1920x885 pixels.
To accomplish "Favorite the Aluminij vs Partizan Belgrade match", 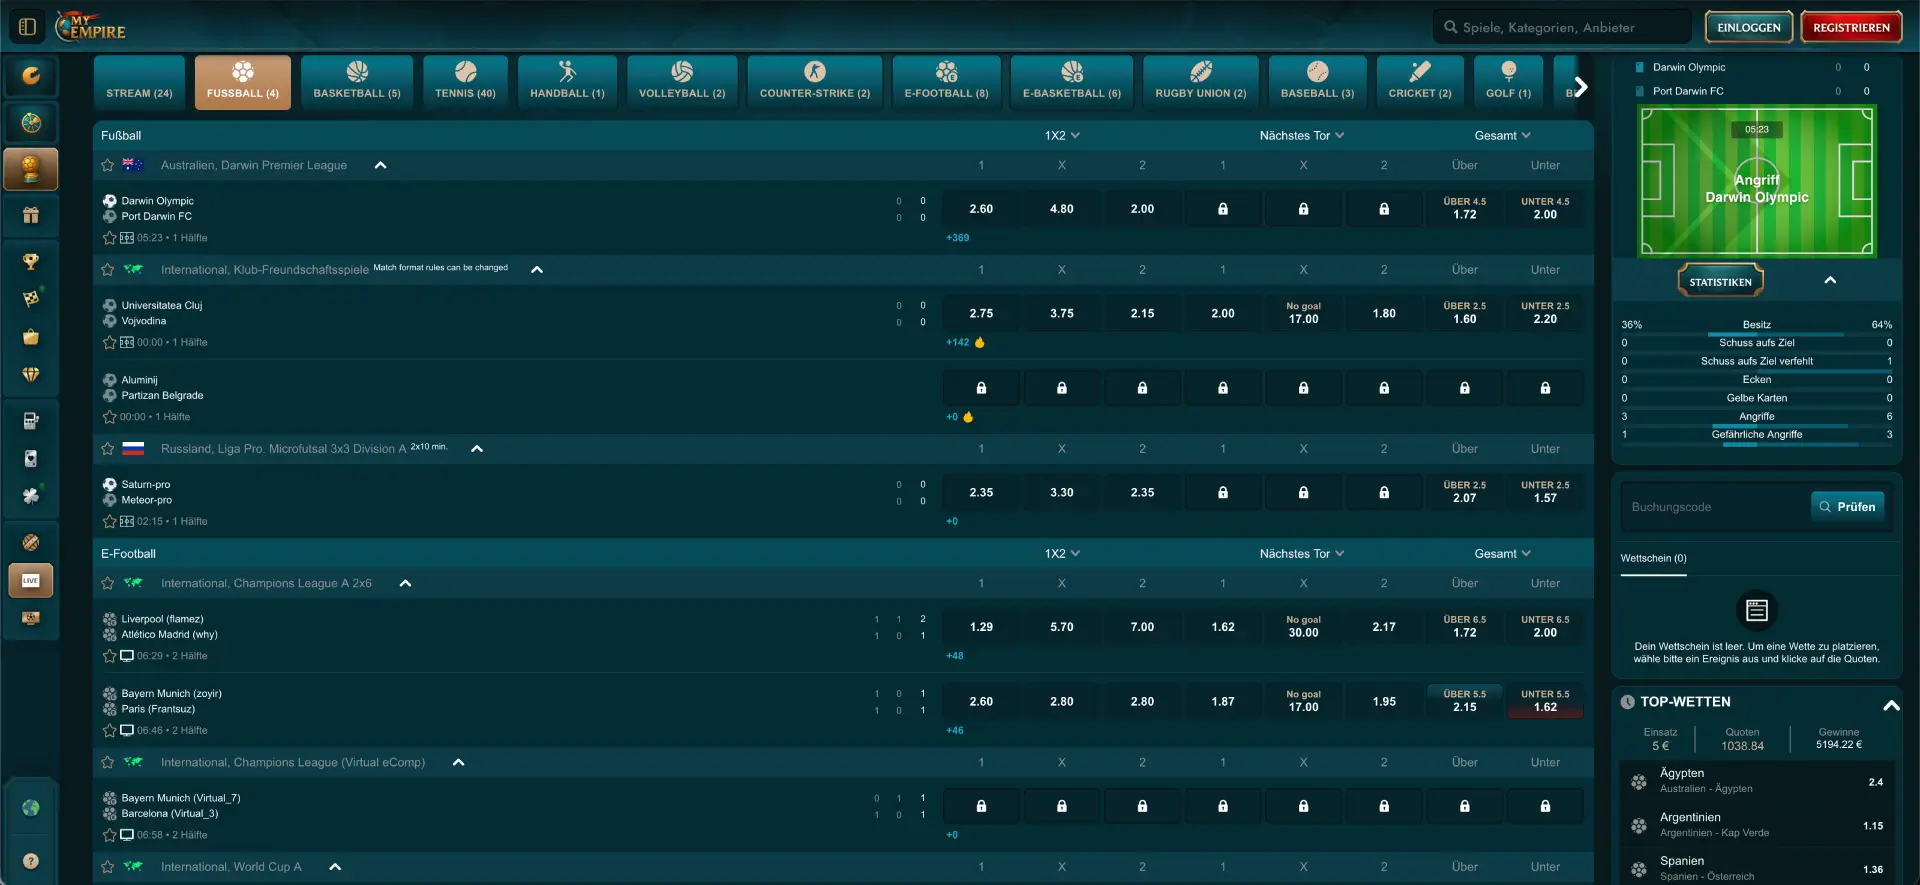I will tap(110, 417).
